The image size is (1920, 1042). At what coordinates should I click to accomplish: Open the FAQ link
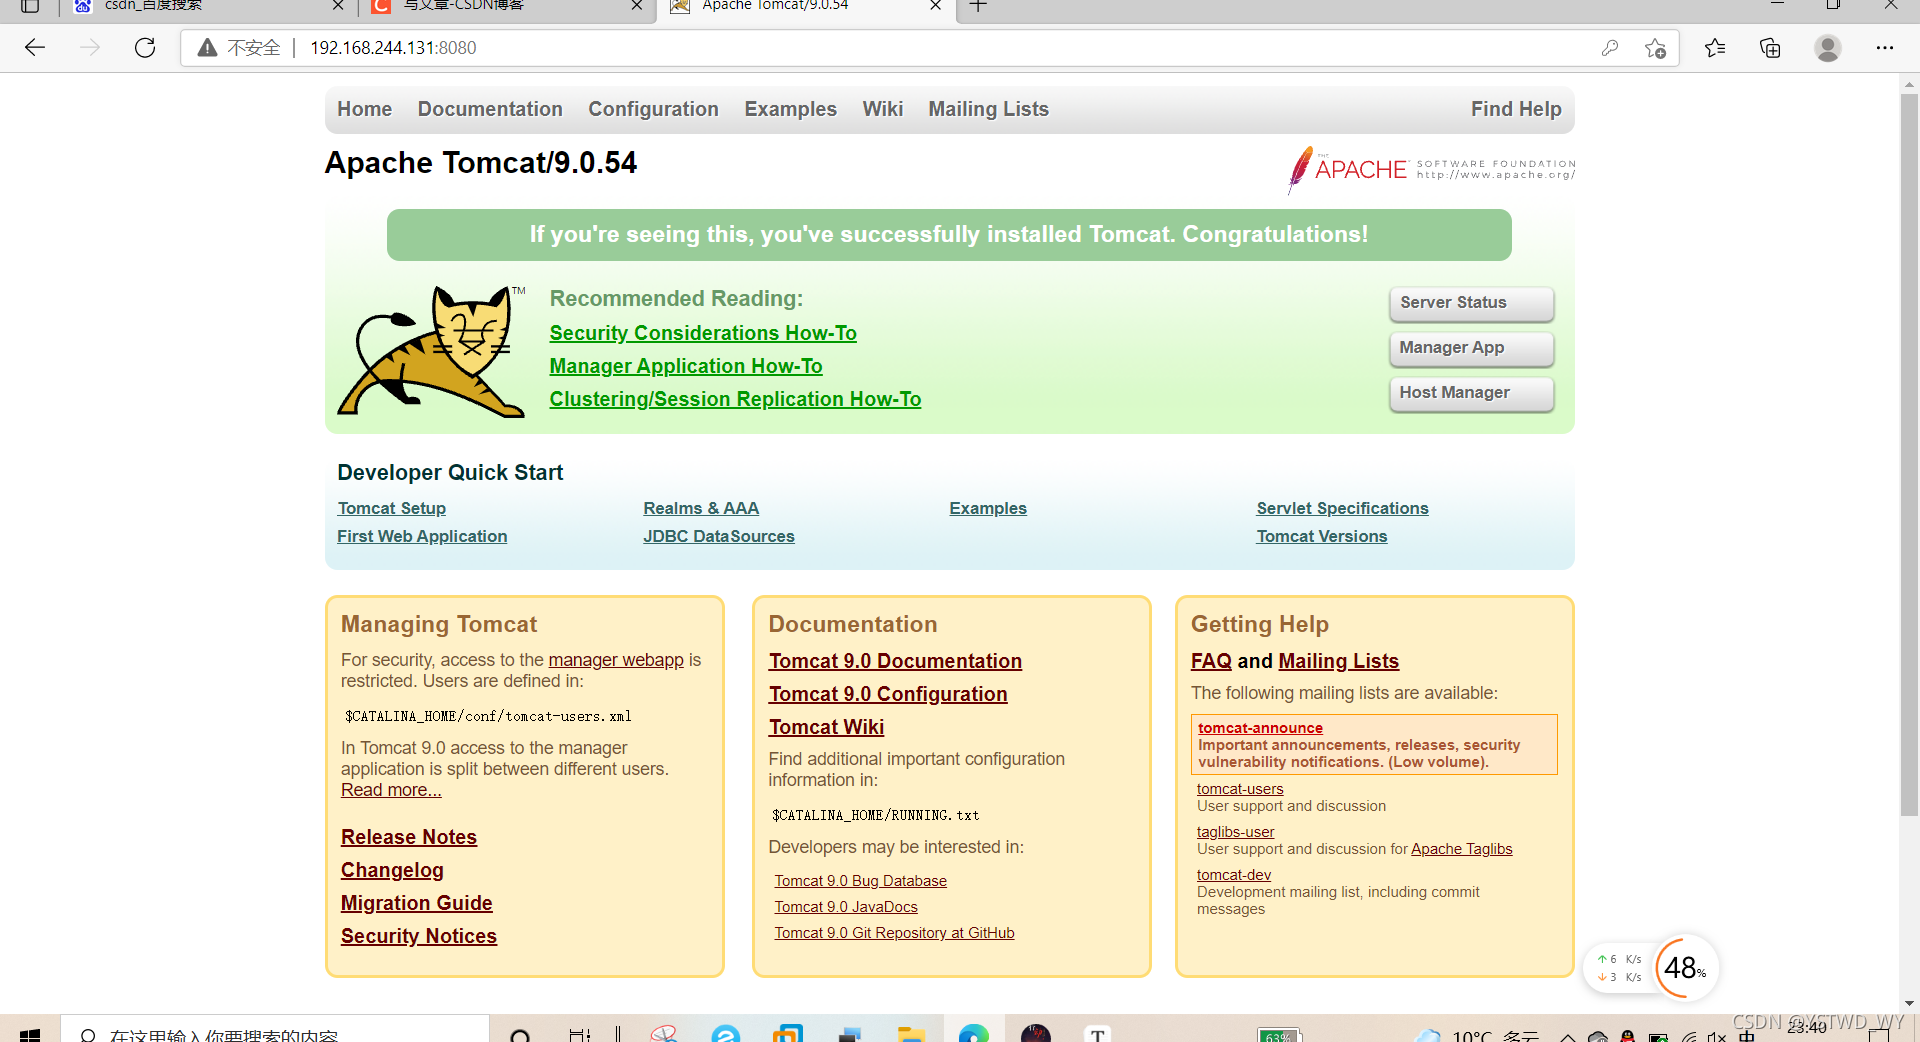1211,661
